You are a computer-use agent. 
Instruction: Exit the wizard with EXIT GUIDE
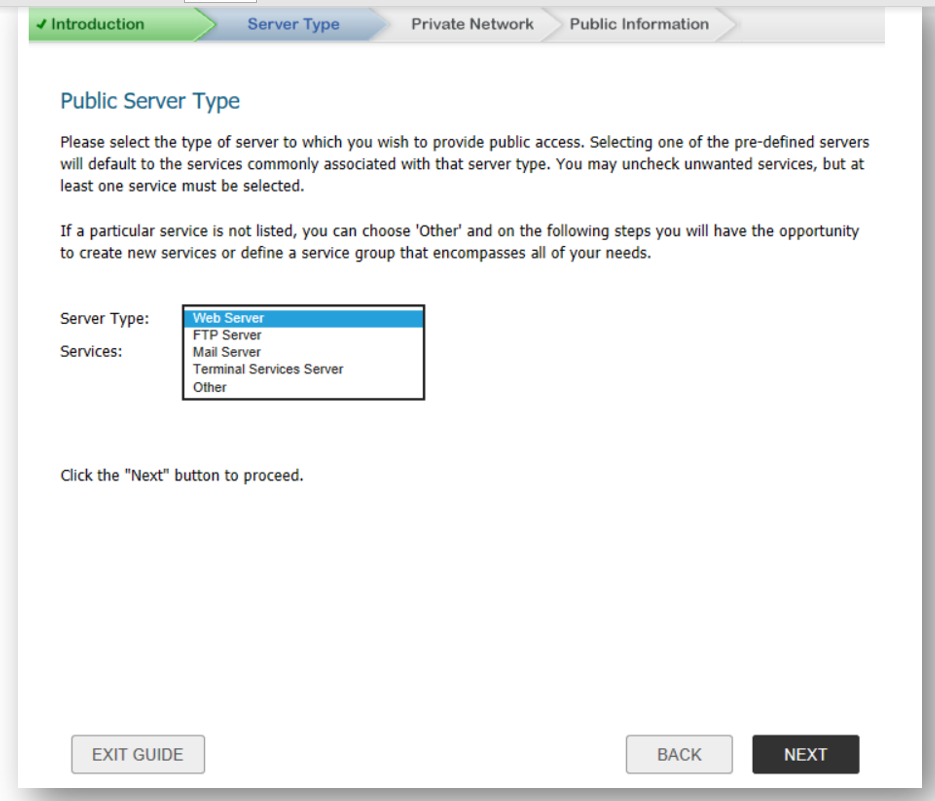138,755
